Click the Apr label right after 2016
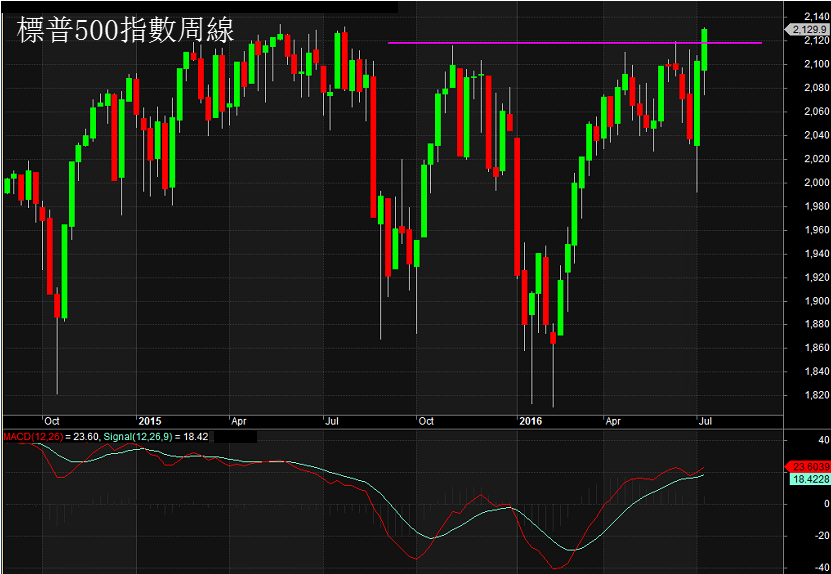831x574 pixels. pos(613,421)
